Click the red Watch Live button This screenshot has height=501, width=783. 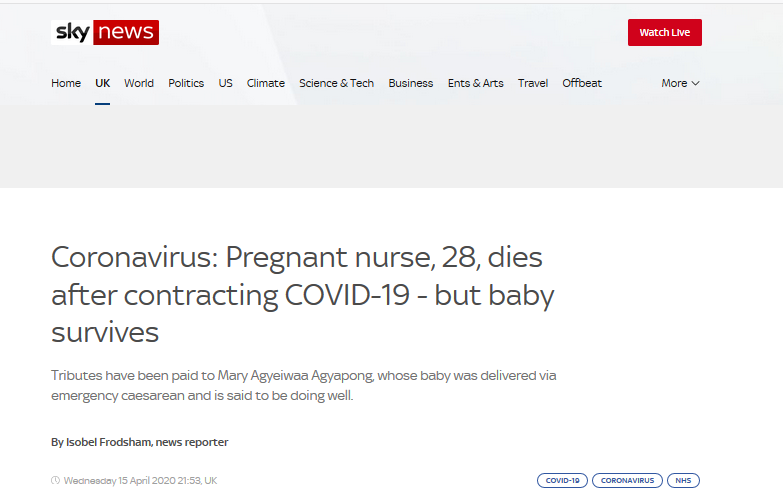click(x=665, y=32)
